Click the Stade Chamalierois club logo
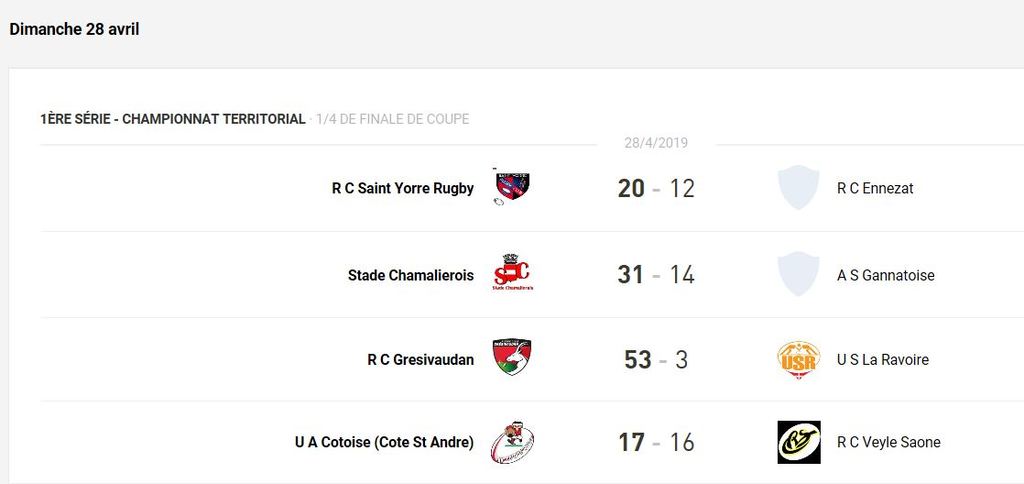Screen dimensions: 1024x484 512,274
